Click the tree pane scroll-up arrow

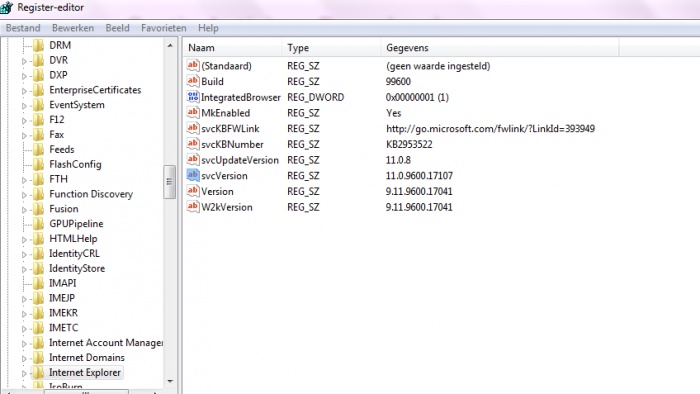click(170, 46)
